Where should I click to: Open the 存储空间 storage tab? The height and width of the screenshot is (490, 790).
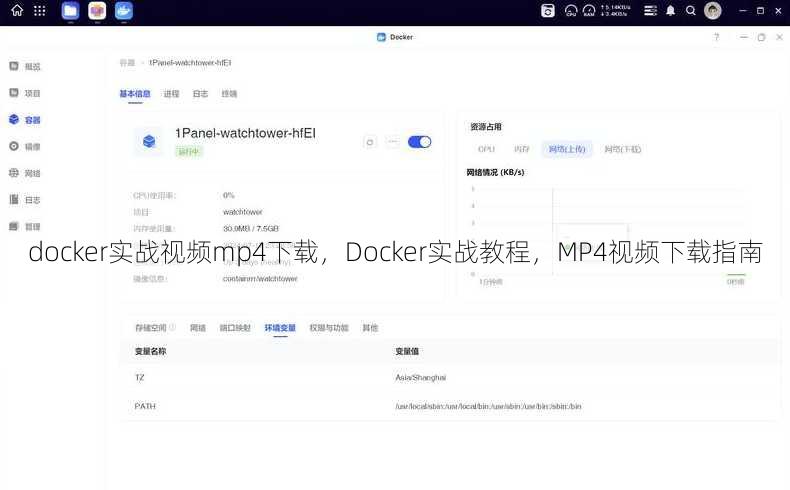point(151,328)
